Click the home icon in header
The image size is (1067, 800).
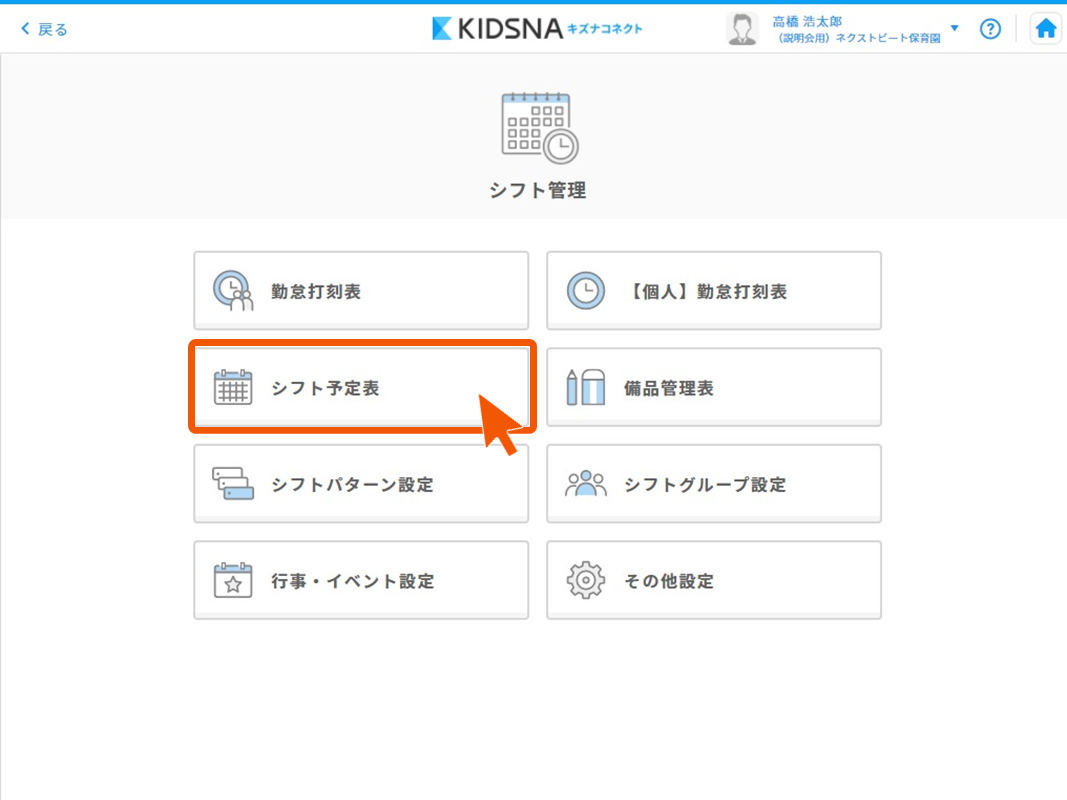tap(1046, 29)
